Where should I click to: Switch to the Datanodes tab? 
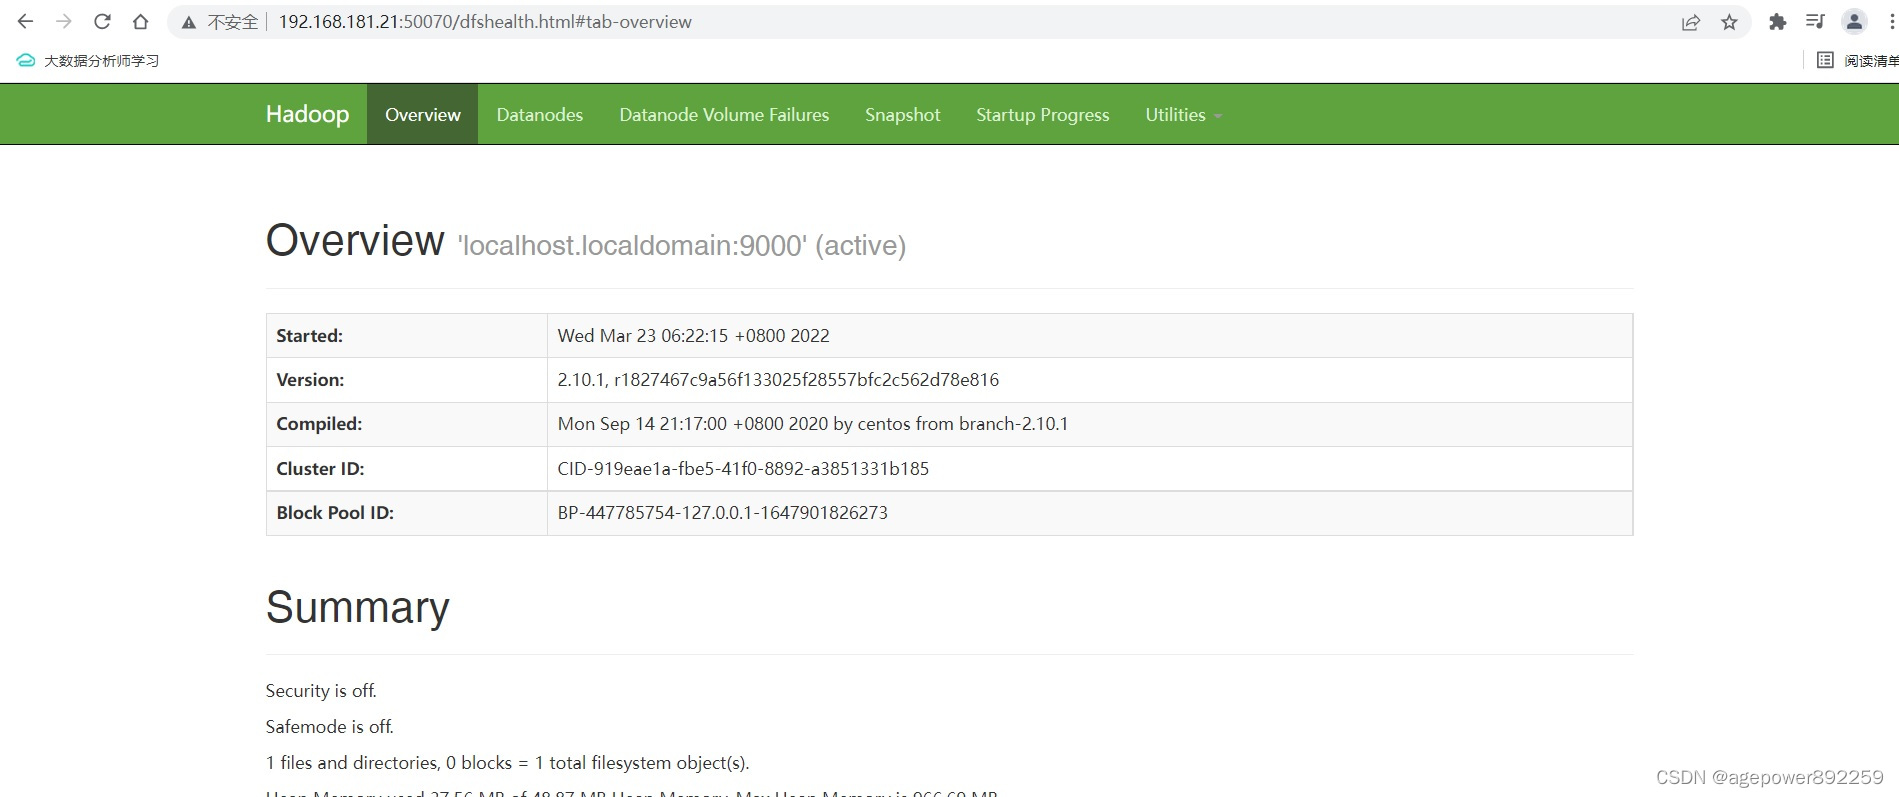[x=540, y=114]
